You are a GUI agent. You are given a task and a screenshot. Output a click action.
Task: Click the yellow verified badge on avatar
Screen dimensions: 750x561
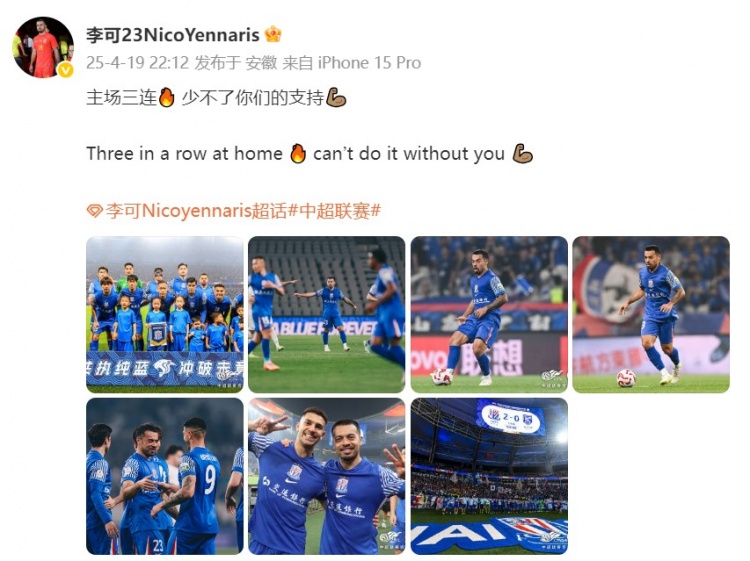click(x=65, y=70)
